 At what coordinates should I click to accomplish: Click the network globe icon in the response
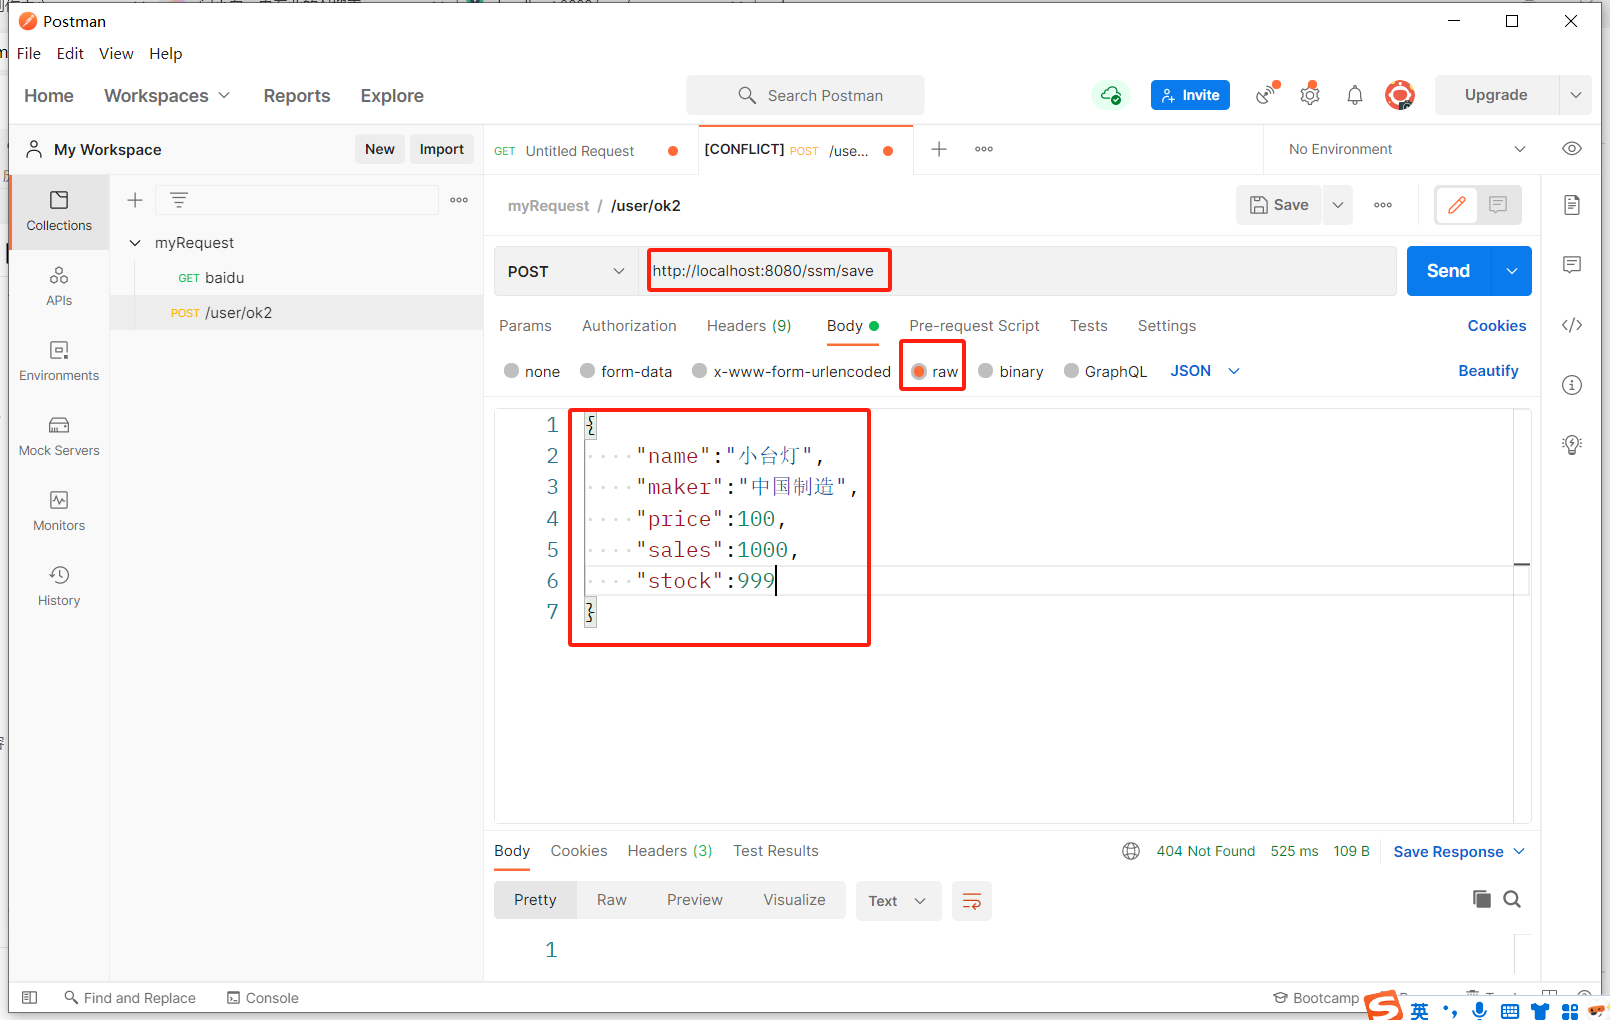point(1131,851)
